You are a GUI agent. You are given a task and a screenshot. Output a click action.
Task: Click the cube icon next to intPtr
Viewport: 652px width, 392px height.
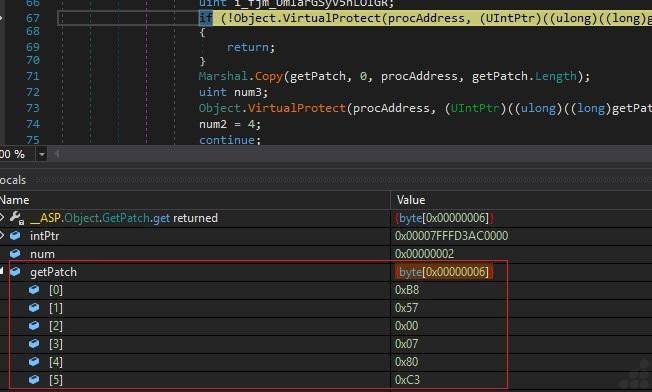(x=15, y=236)
